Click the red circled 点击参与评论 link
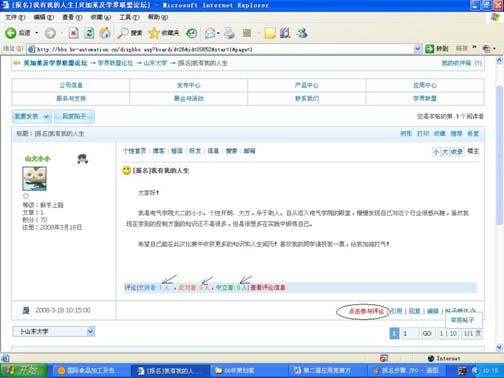 pos(366,311)
